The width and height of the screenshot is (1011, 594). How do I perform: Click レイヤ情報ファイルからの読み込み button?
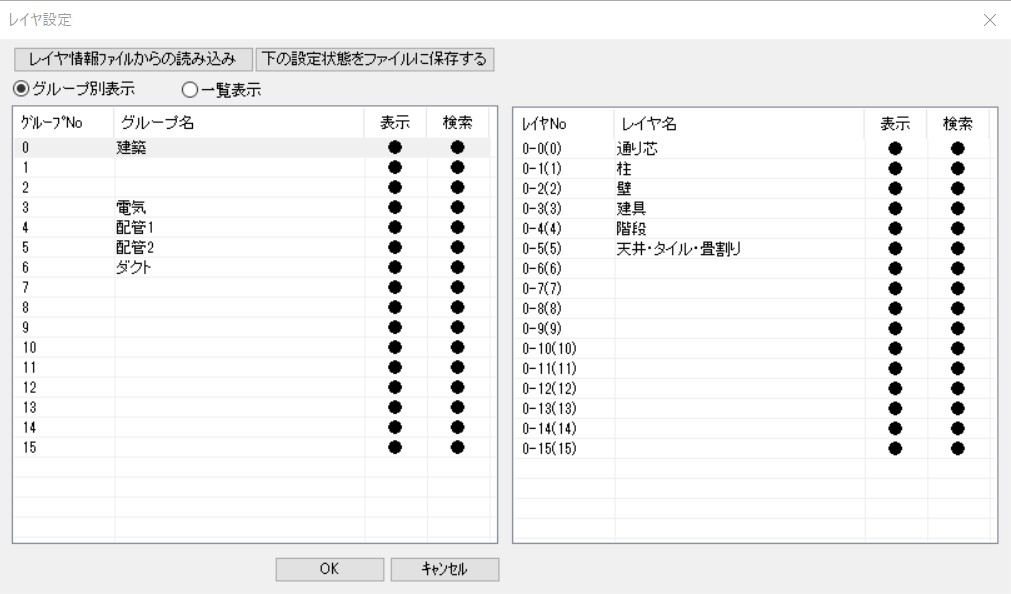[133, 59]
